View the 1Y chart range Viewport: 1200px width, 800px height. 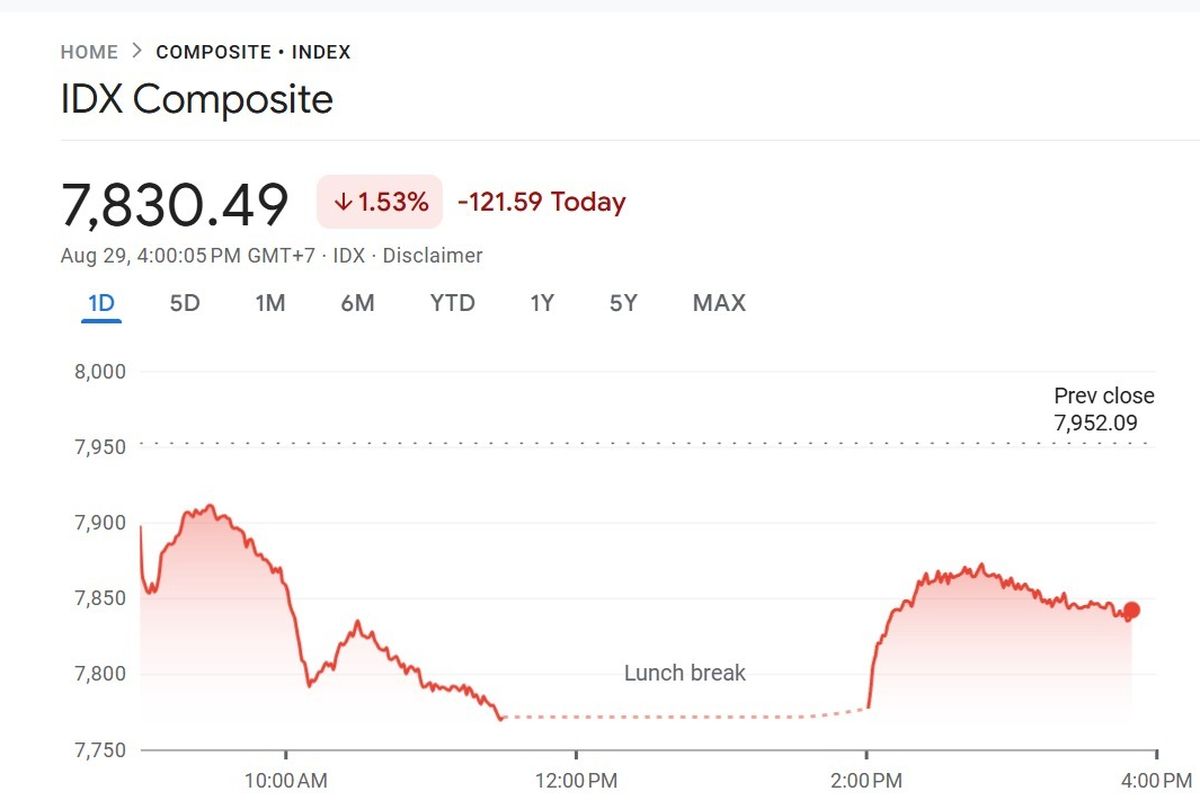(541, 303)
